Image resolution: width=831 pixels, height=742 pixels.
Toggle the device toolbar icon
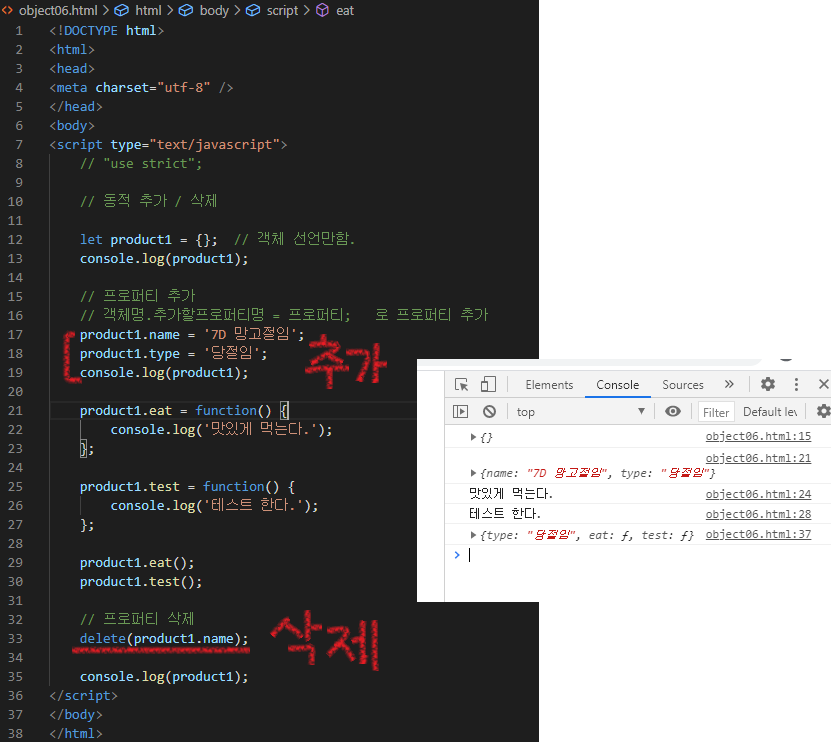click(488, 384)
